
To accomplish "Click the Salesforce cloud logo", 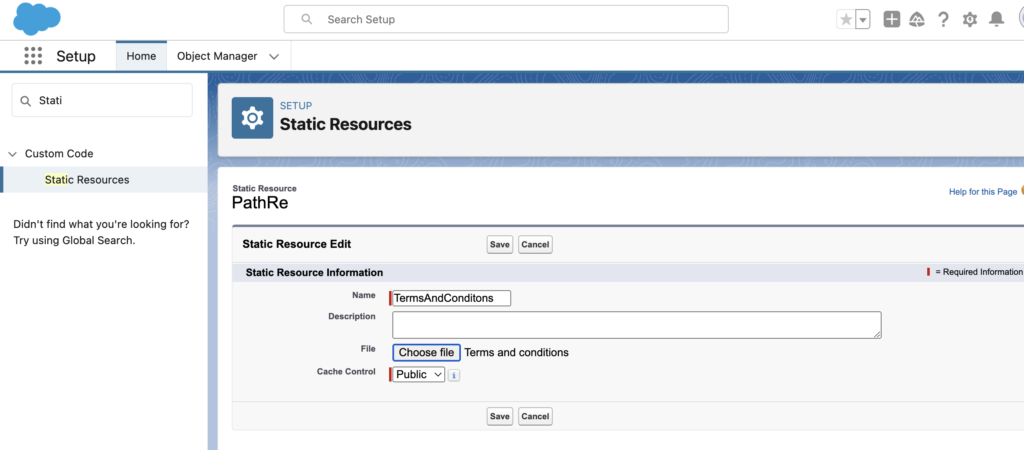I will pyautogui.click(x=37, y=19).
